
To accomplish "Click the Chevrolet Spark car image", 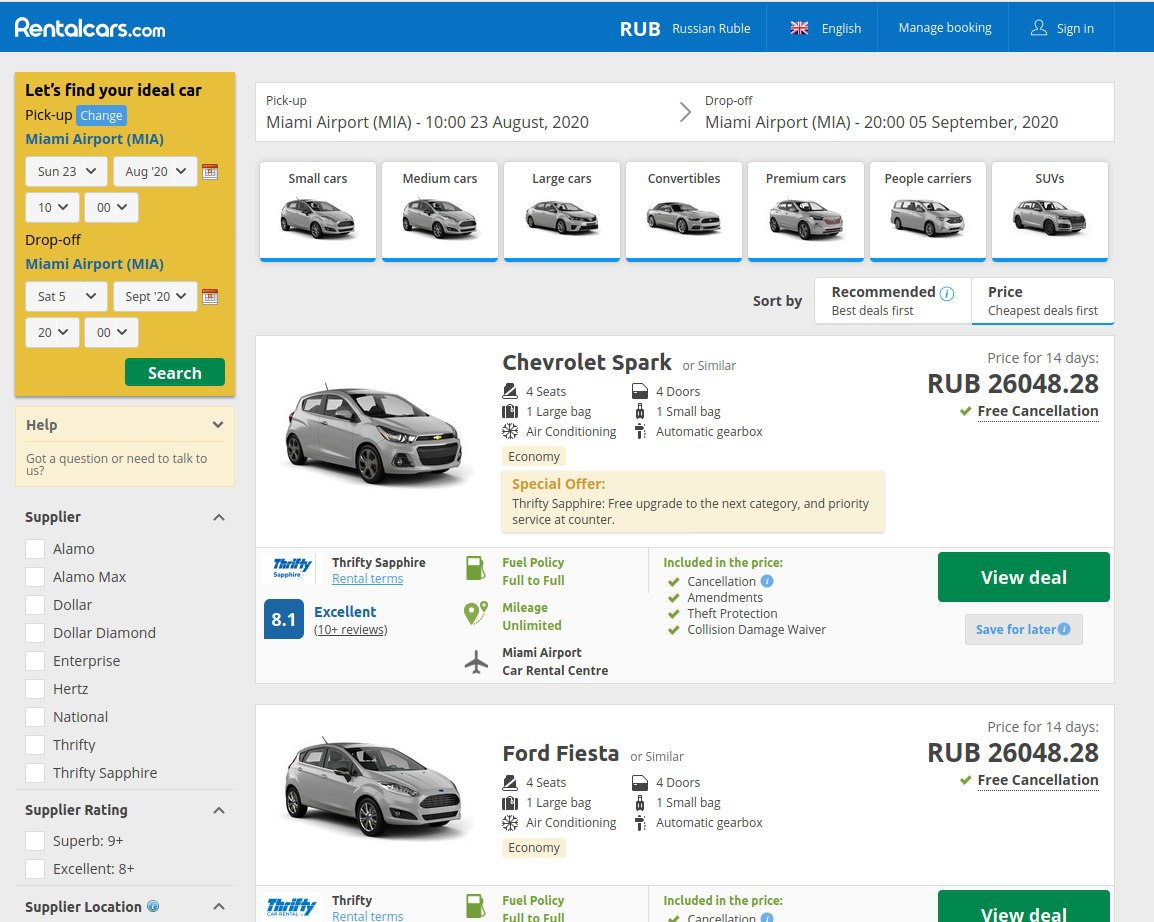I will pos(374,434).
